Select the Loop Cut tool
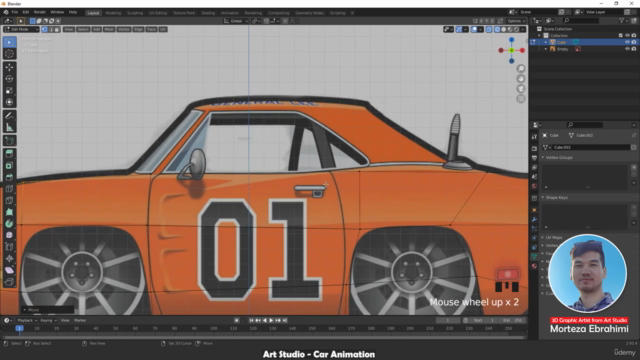This screenshot has width=640, height=360. (9, 189)
